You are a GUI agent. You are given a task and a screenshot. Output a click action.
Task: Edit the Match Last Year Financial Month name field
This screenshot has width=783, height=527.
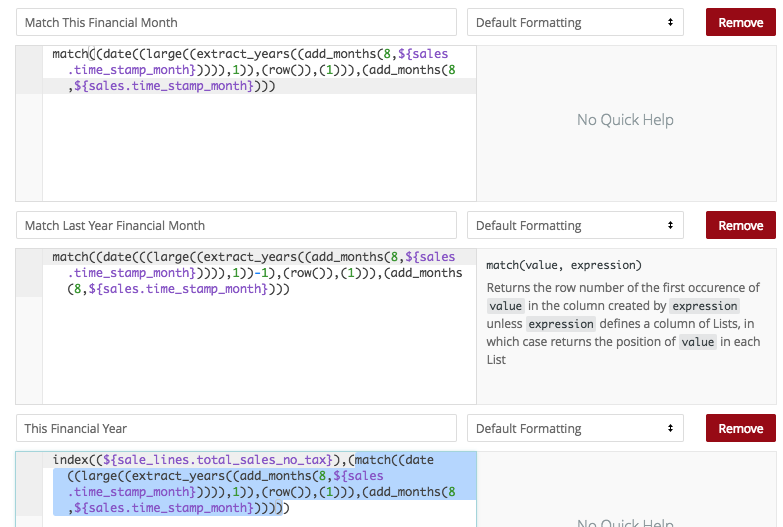(x=236, y=225)
